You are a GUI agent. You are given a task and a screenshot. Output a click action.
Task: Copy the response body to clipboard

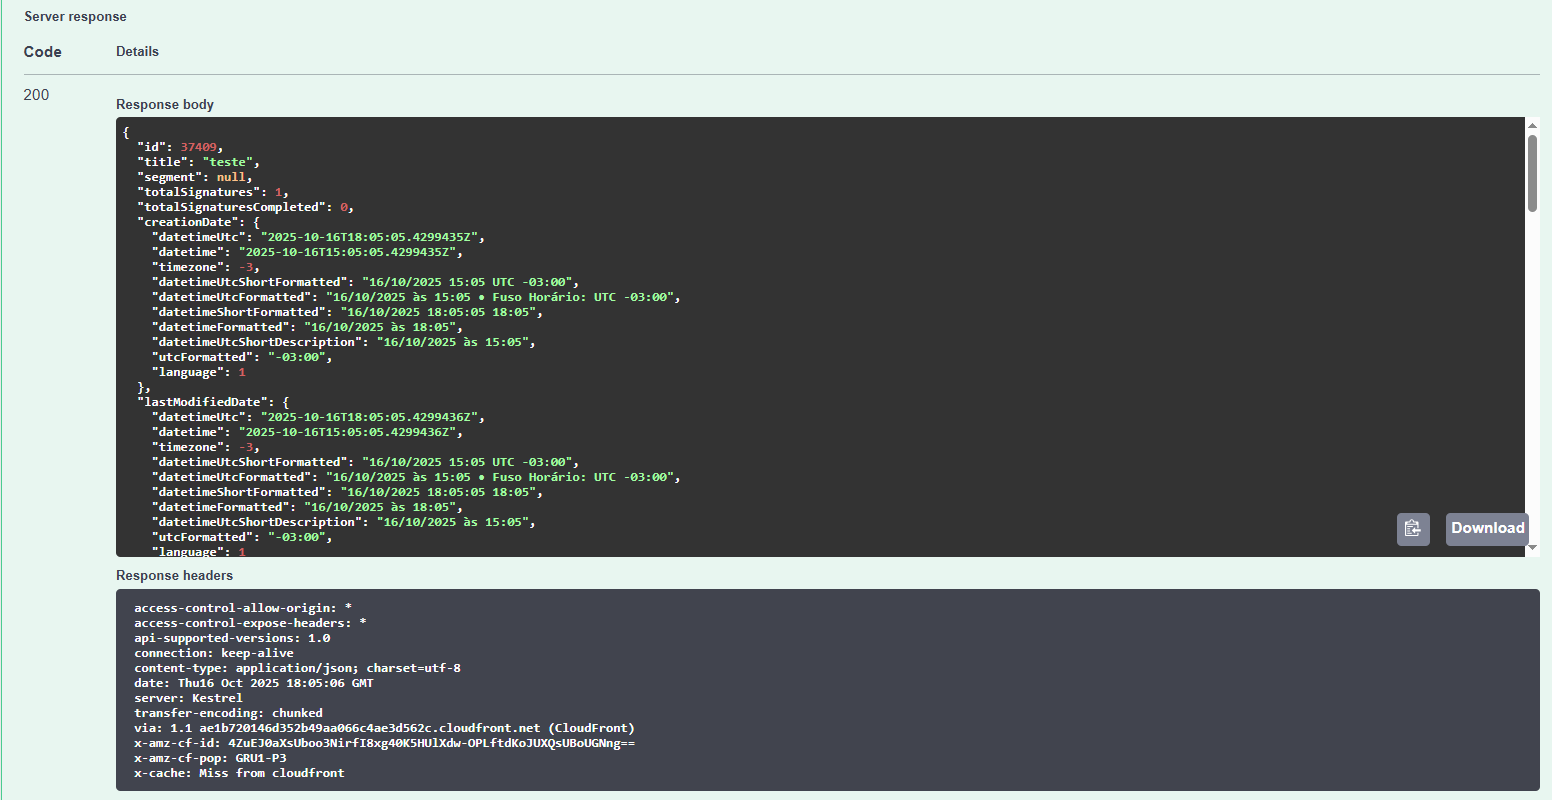[1412, 529]
